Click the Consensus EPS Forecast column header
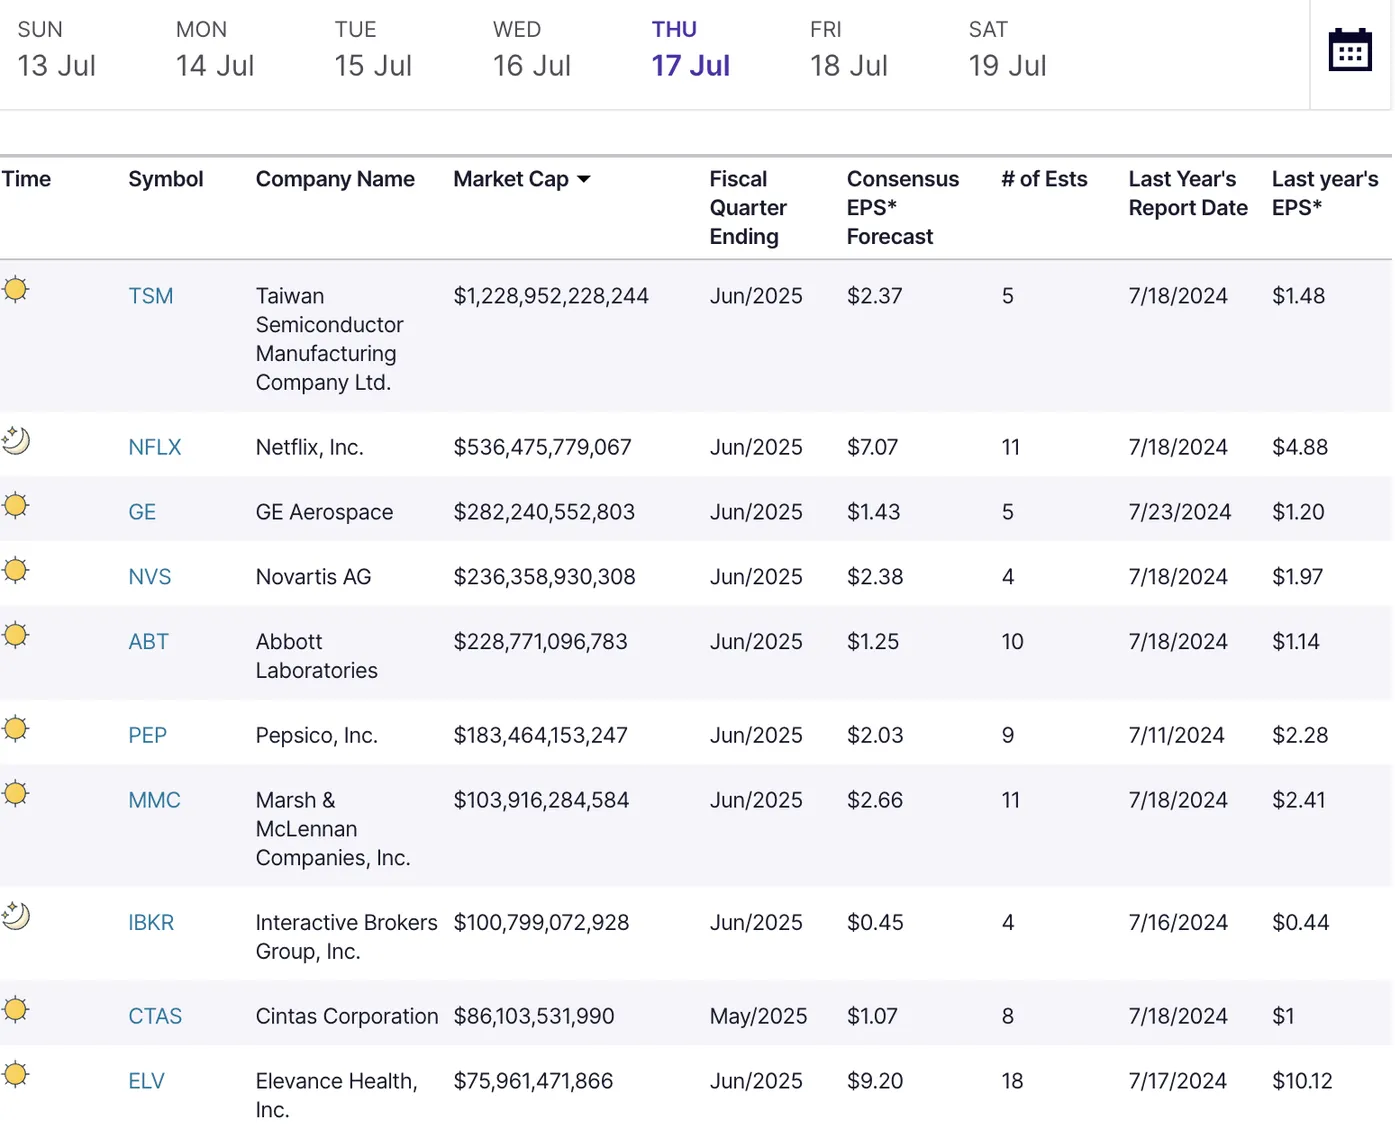 click(x=902, y=208)
